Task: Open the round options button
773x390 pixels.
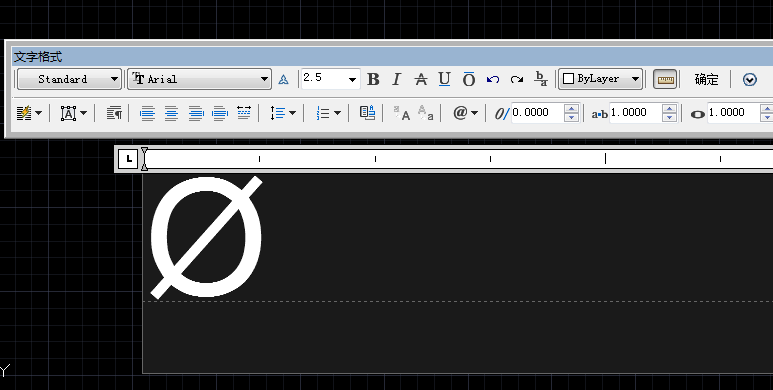Action: (x=749, y=79)
